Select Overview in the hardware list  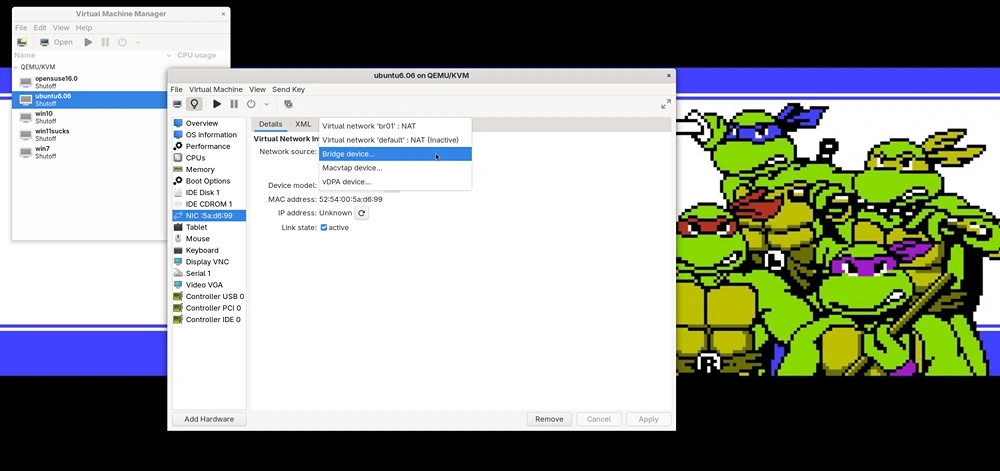pos(209,123)
